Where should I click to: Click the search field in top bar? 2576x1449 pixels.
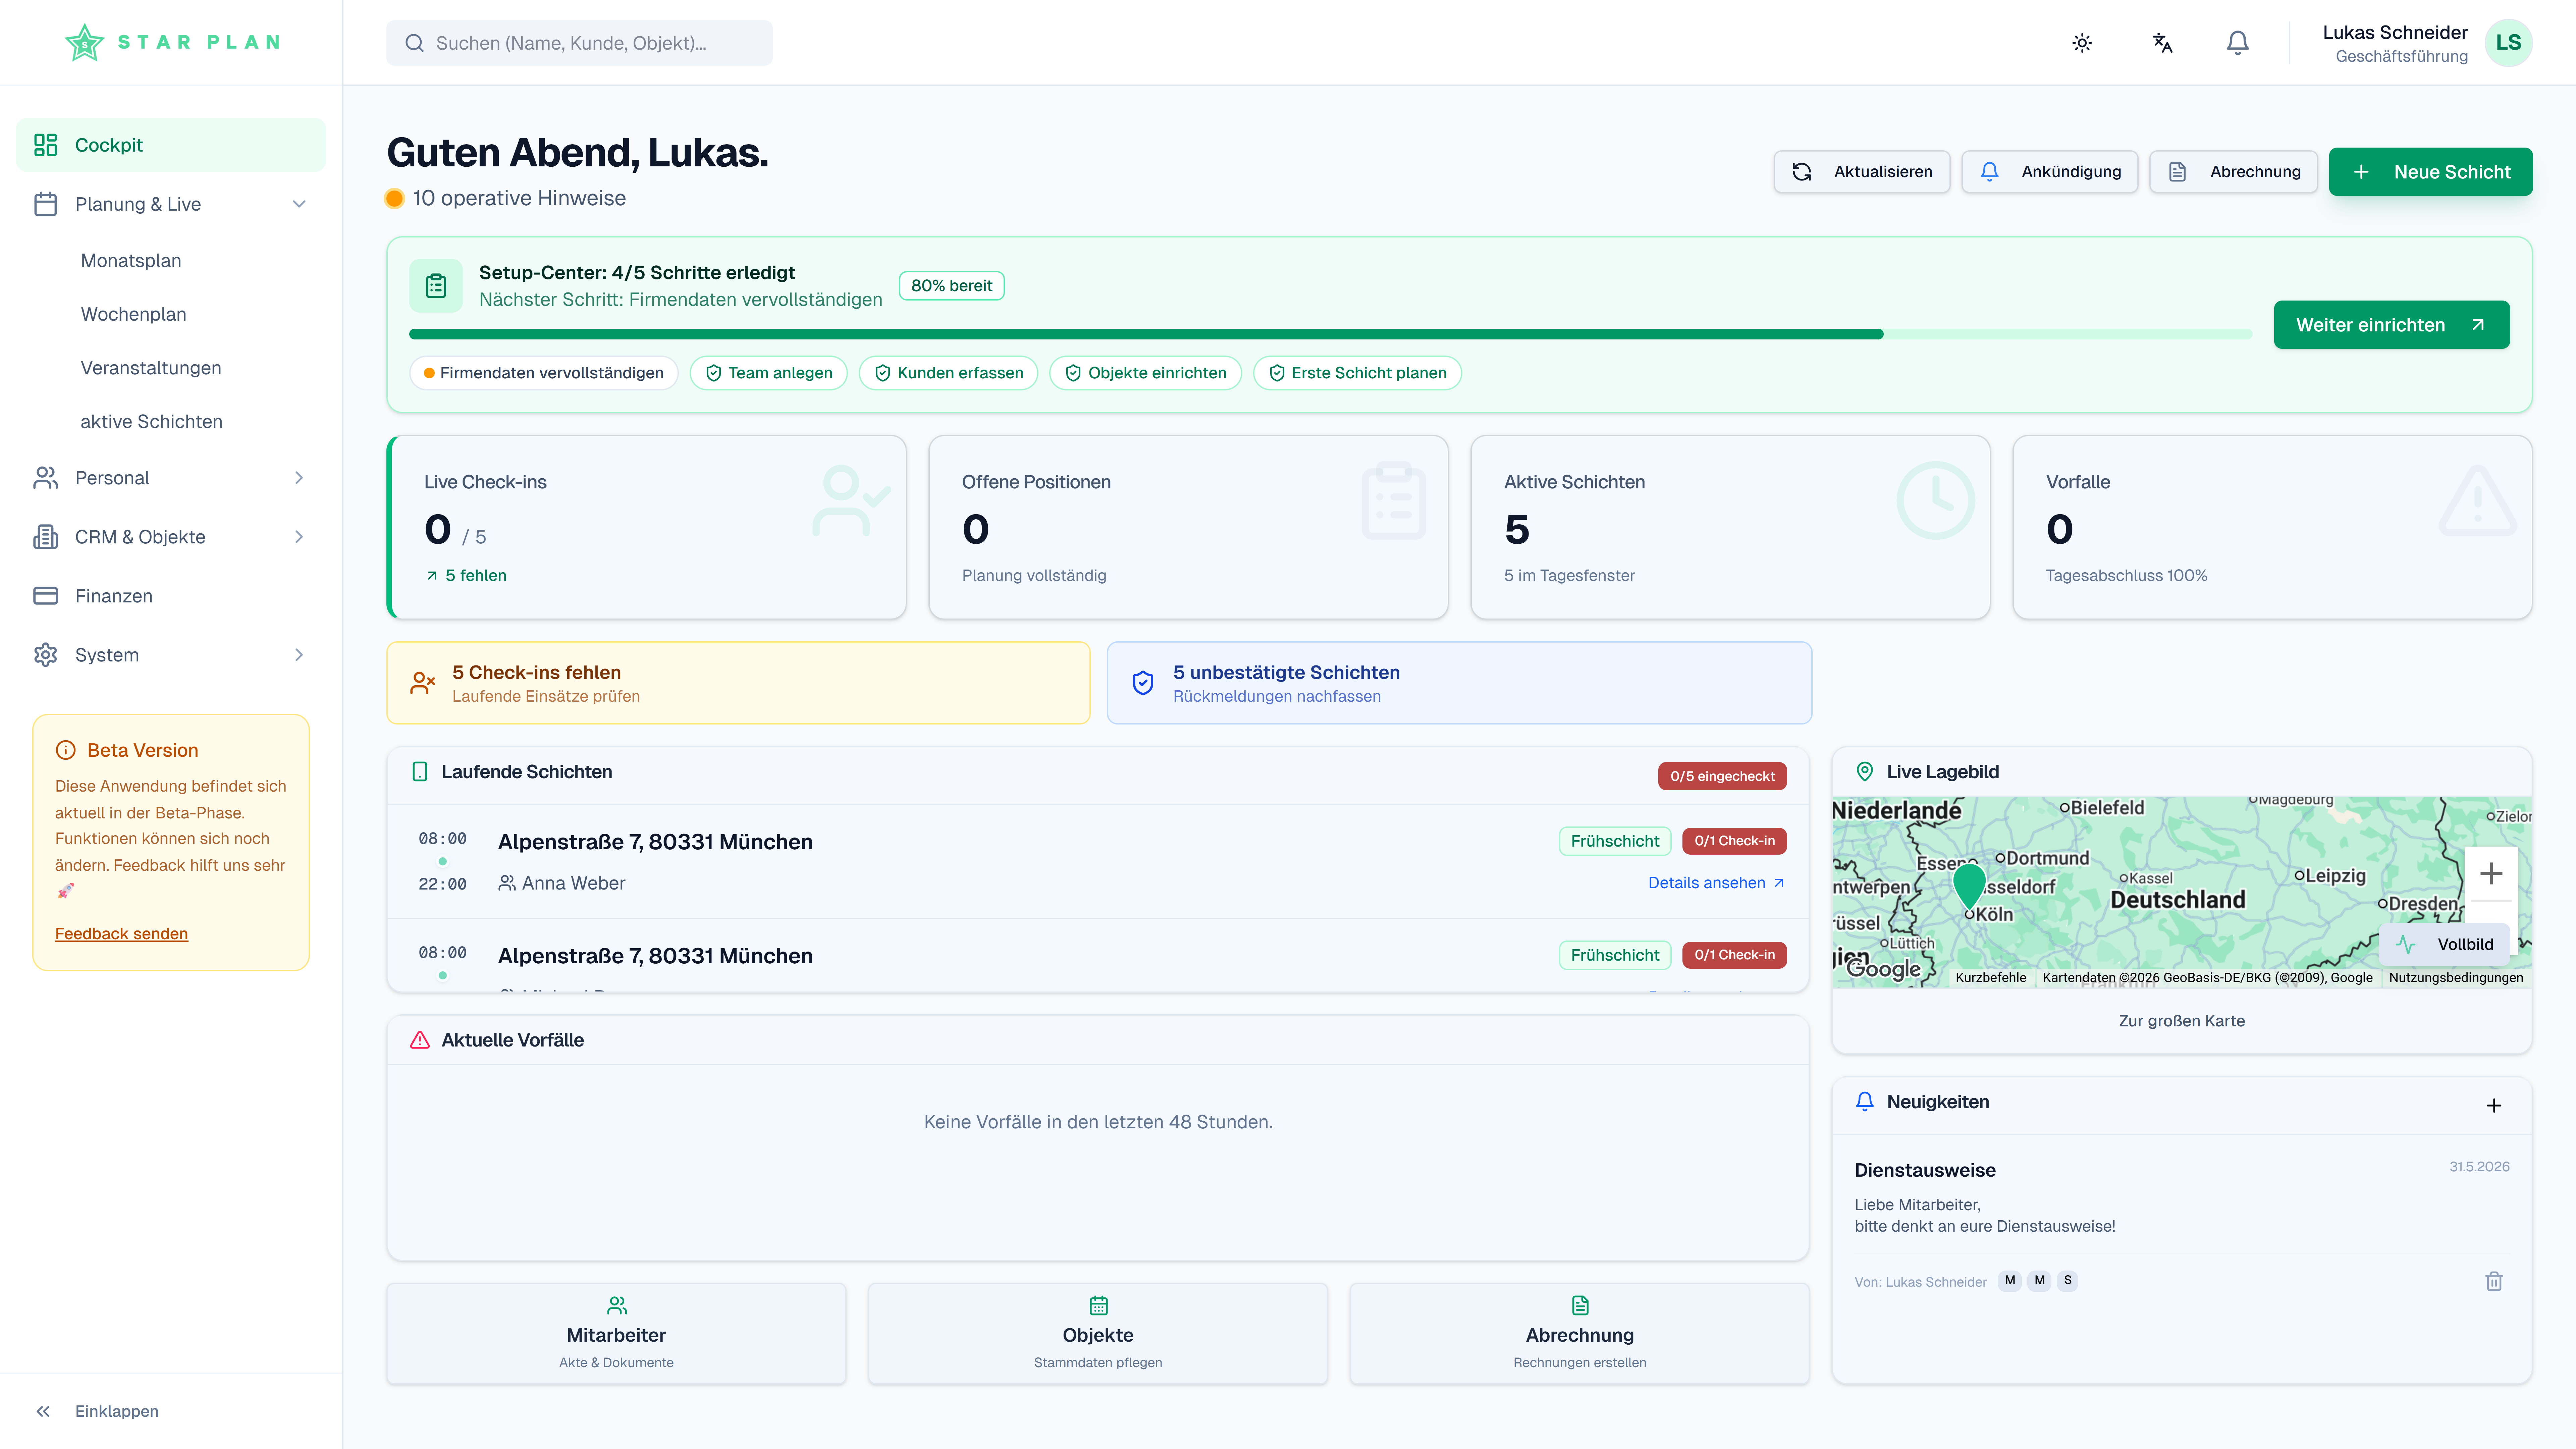point(579,43)
